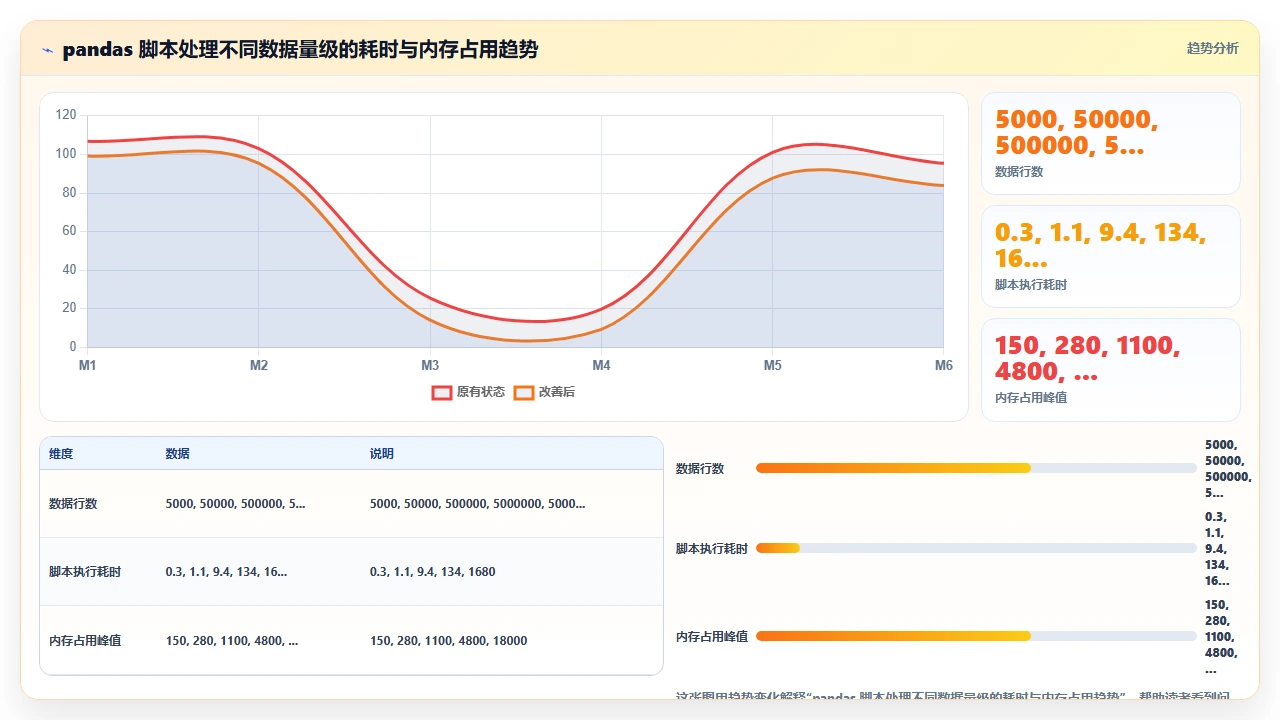
Task: Click the 脚本执行耗时 label left of its progress bar
Action: coord(712,548)
